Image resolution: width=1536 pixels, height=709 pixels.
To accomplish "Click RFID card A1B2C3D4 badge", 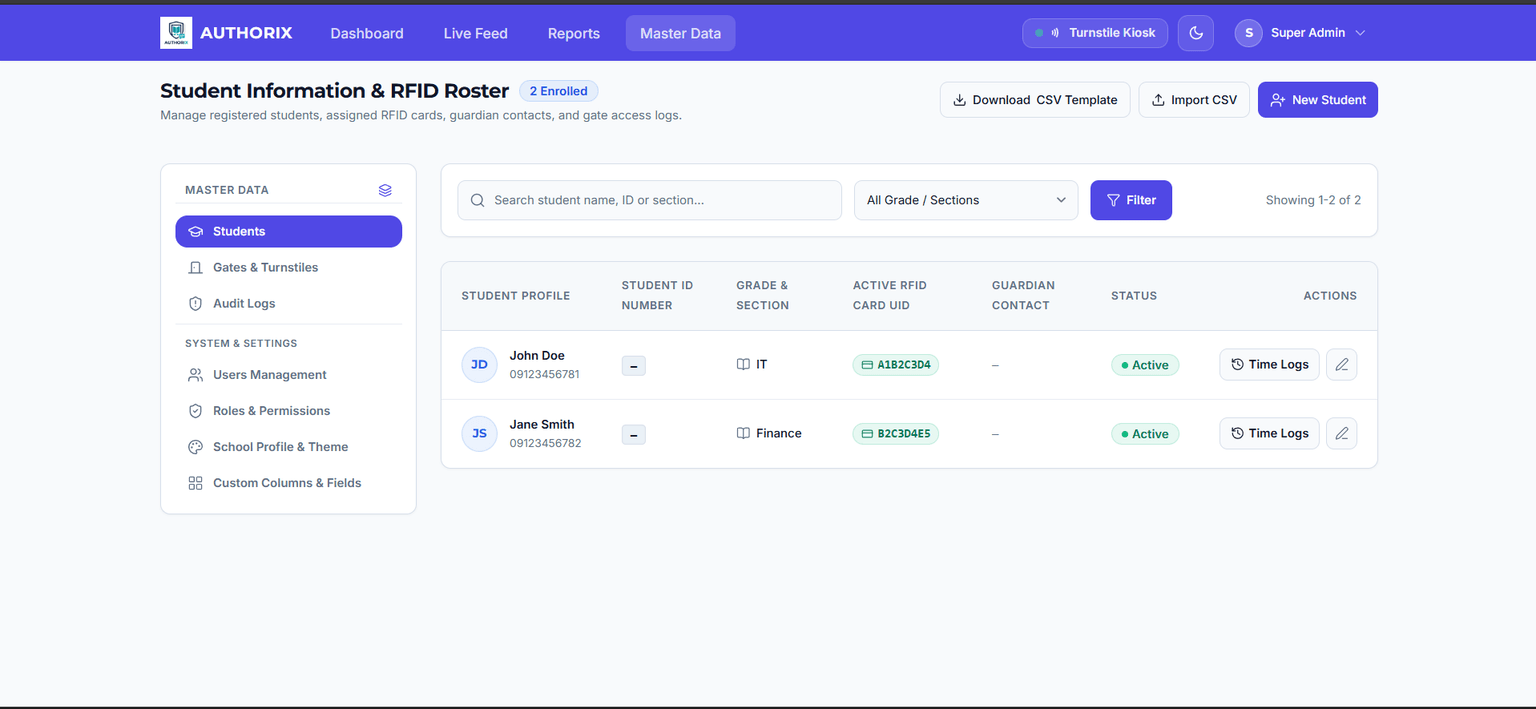I will pos(895,365).
